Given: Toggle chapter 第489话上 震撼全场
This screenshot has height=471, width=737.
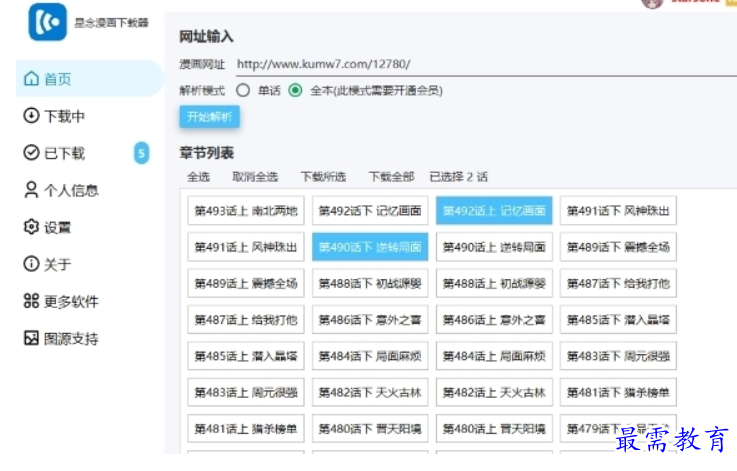Looking at the screenshot, I should pos(246,283).
